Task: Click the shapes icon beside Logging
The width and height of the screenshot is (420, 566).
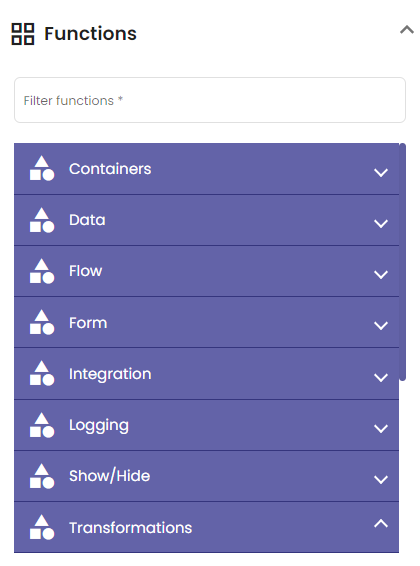Action: [42, 425]
